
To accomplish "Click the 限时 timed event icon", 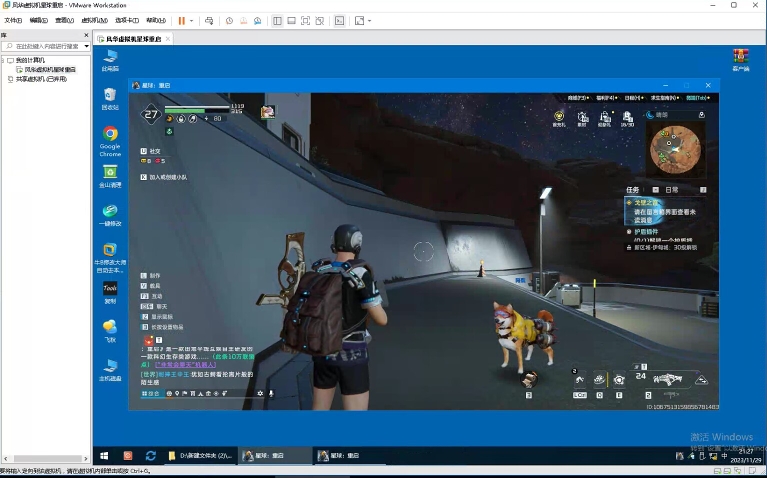I will tap(582, 118).
